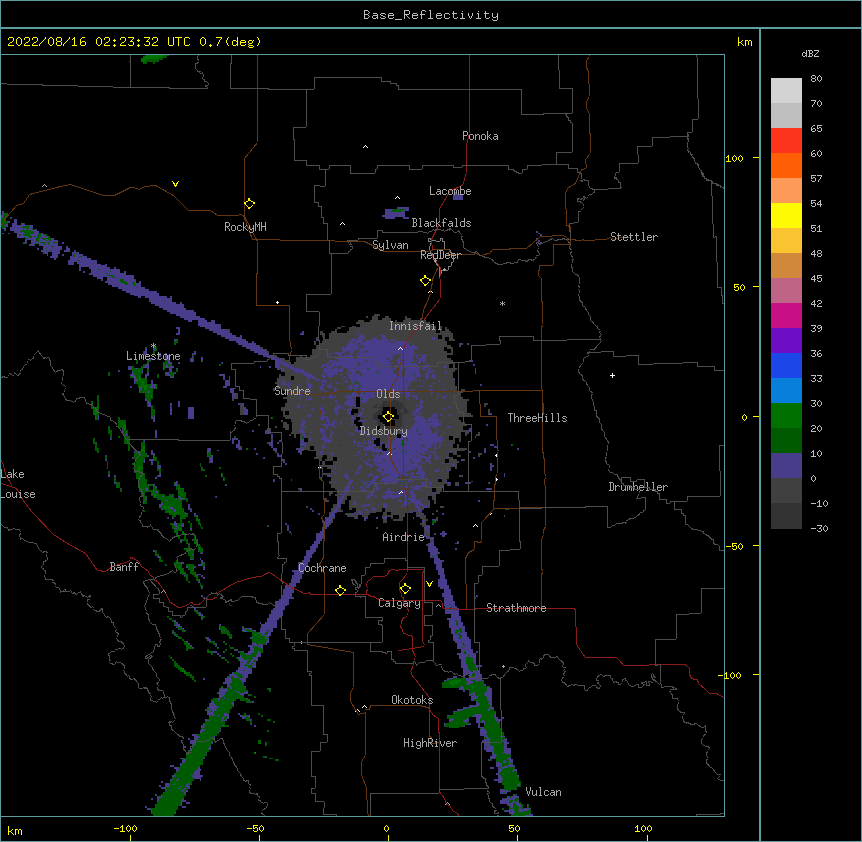The image size is (862, 842).
Task: Select the Cochrane label
Action: point(322,568)
